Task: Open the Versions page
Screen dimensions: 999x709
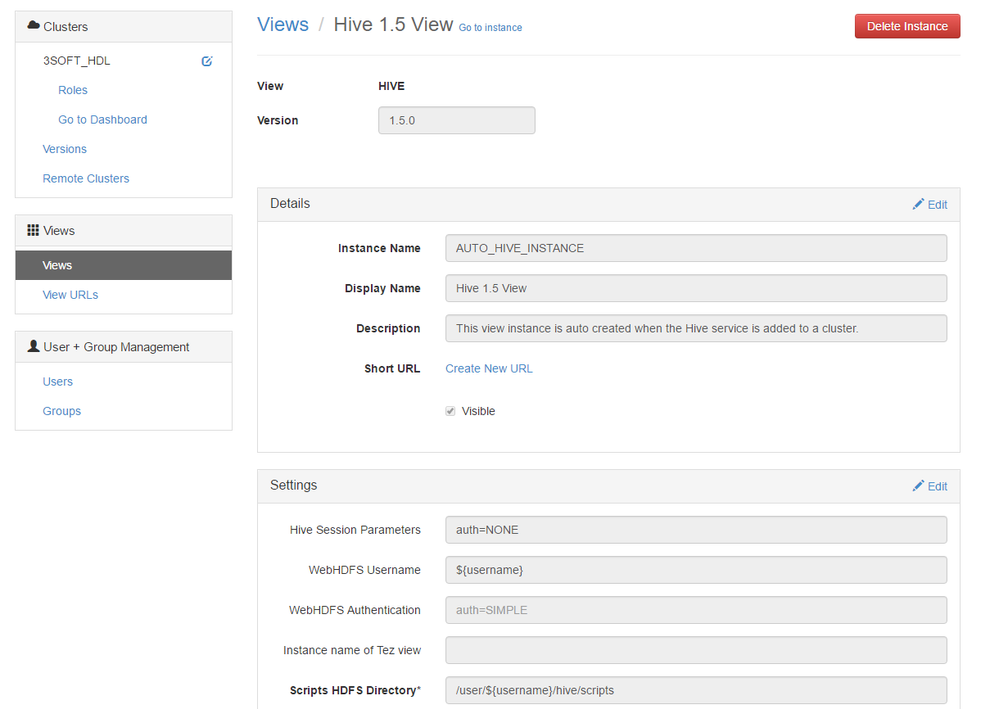Action: (x=64, y=148)
